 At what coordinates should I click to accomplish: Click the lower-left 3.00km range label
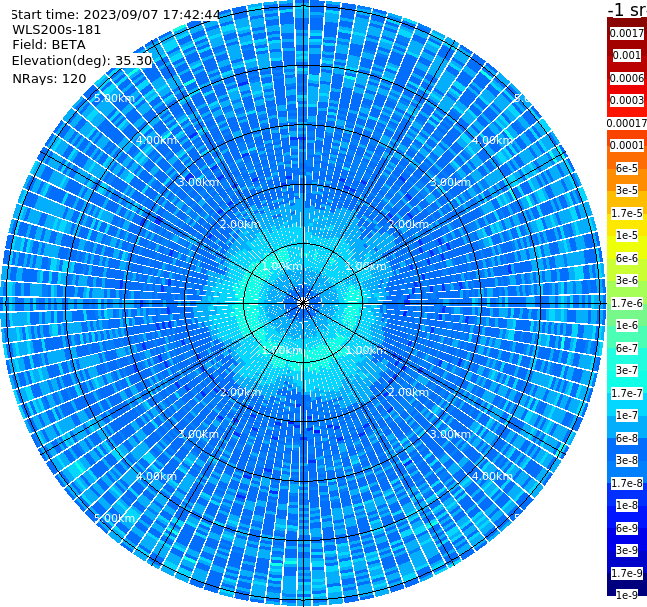tap(198, 434)
